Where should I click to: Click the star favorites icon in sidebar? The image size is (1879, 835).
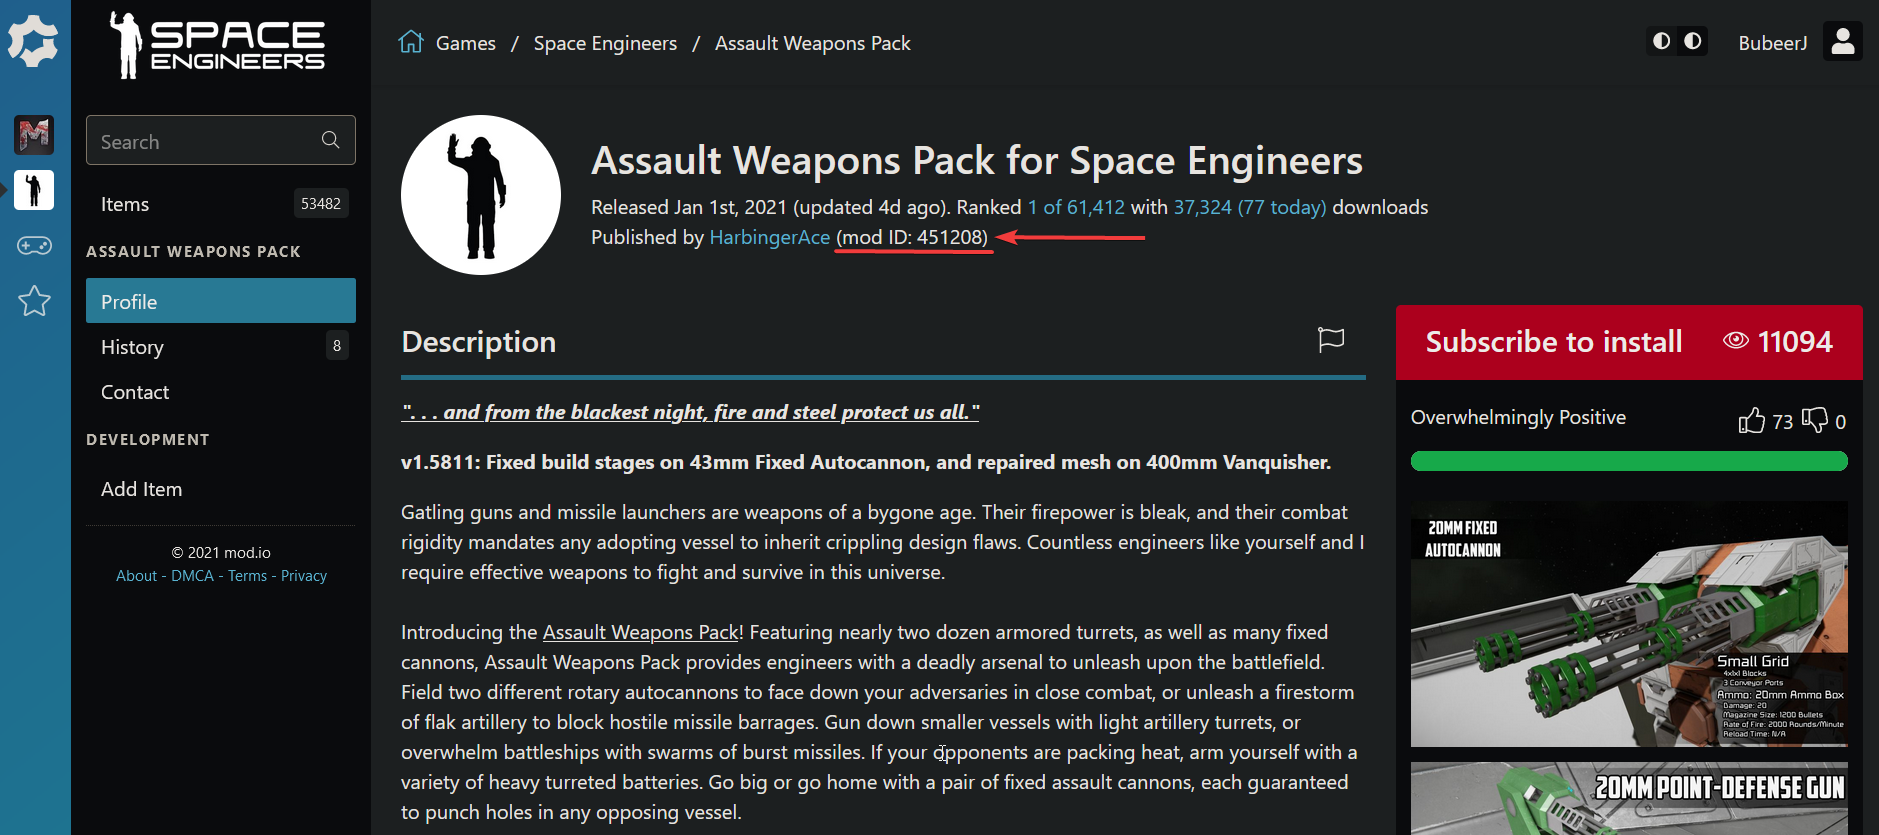tap(34, 300)
